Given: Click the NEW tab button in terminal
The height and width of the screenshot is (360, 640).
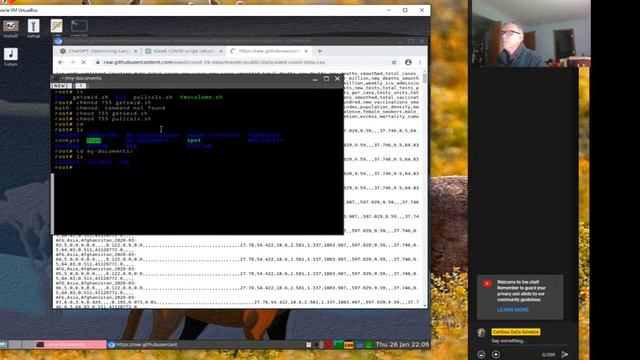Looking at the screenshot, I should 61,86.
